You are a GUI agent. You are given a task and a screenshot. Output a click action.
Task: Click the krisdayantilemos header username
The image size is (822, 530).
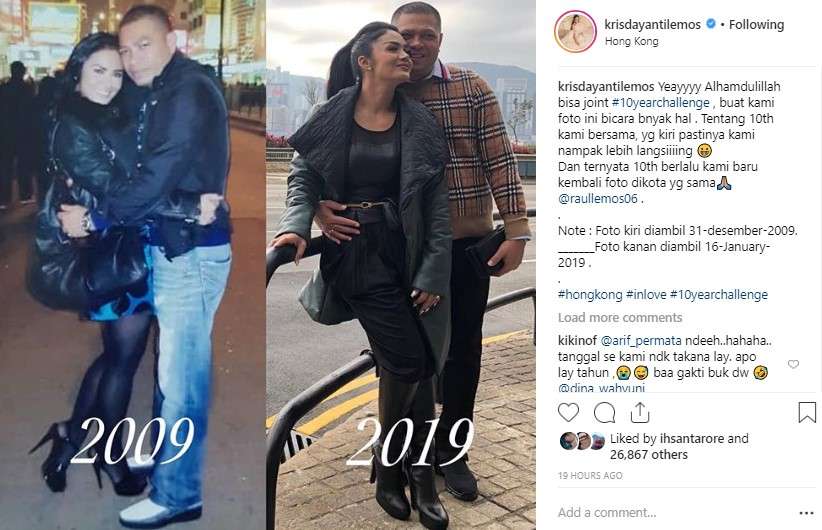652,24
